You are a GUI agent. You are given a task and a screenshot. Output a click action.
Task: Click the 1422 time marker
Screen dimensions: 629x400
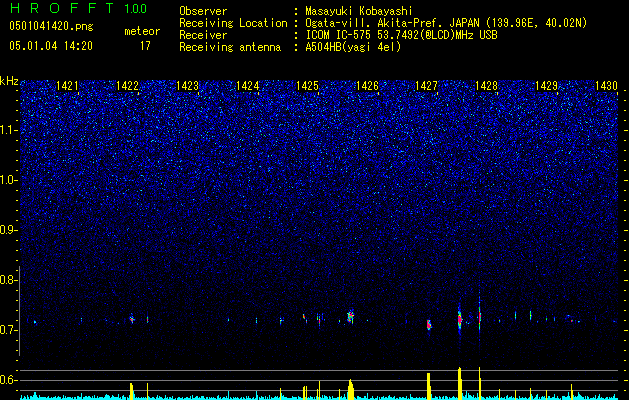click(x=128, y=86)
